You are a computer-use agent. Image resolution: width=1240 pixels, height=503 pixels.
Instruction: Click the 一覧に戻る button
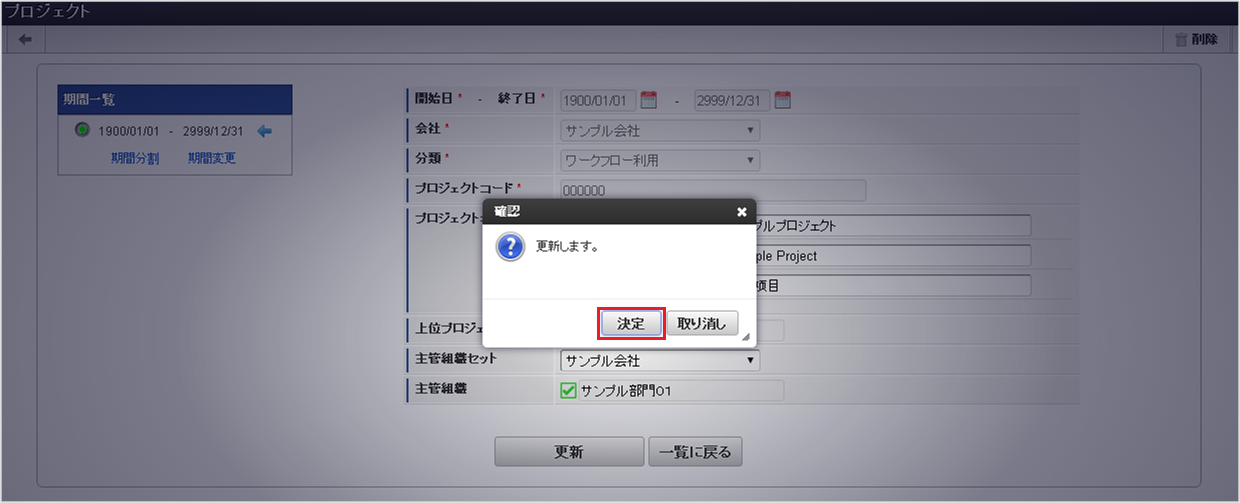695,452
